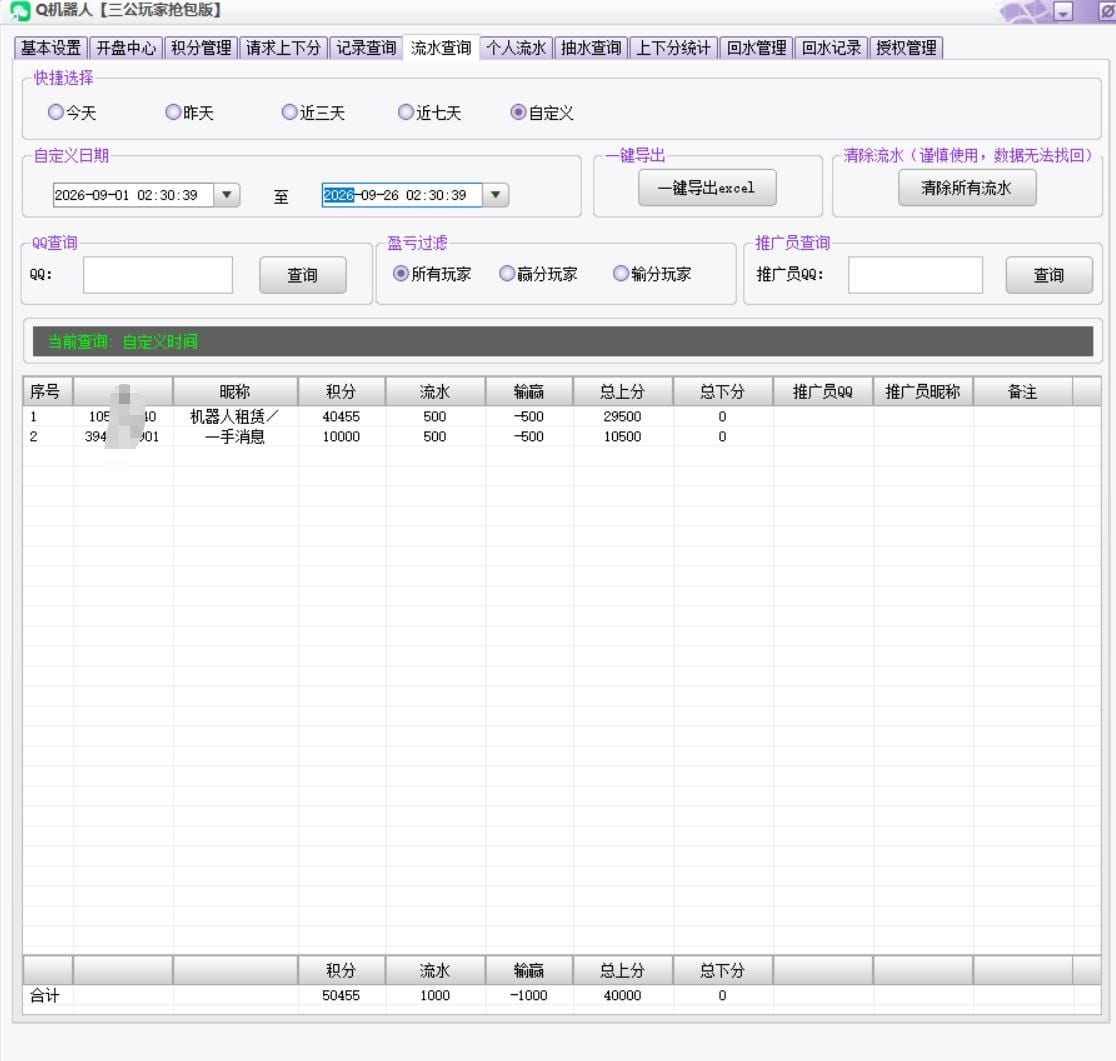The height and width of the screenshot is (1061, 1116).
Task: Click the 一键导出excel button
Action: (x=707, y=188)
